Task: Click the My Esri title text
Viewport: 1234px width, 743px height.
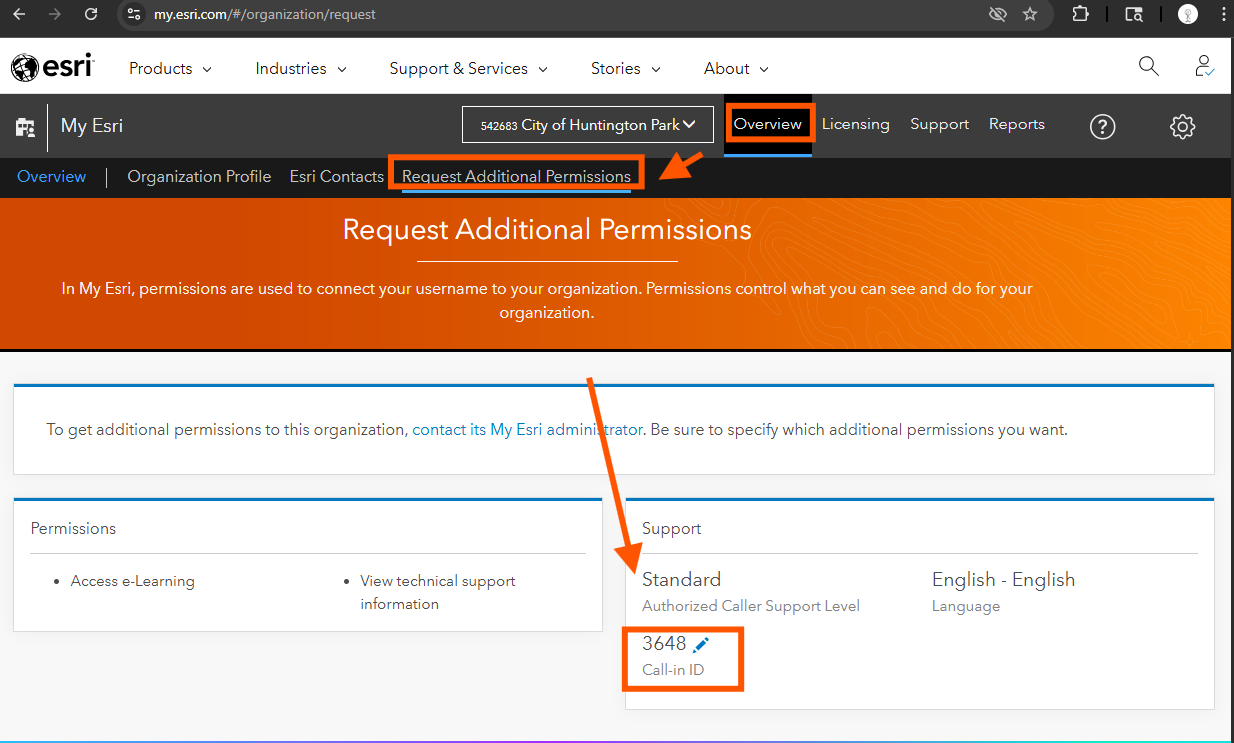Action: tap(92, 126)
